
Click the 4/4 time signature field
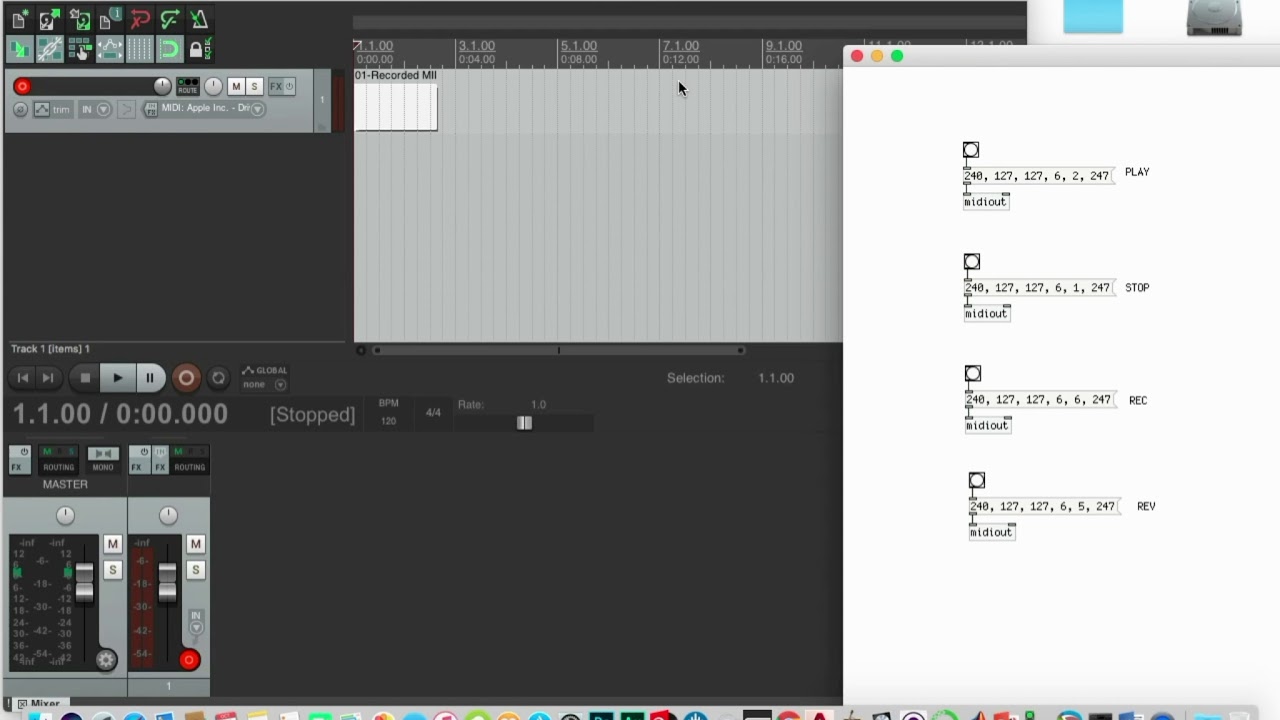433,412
